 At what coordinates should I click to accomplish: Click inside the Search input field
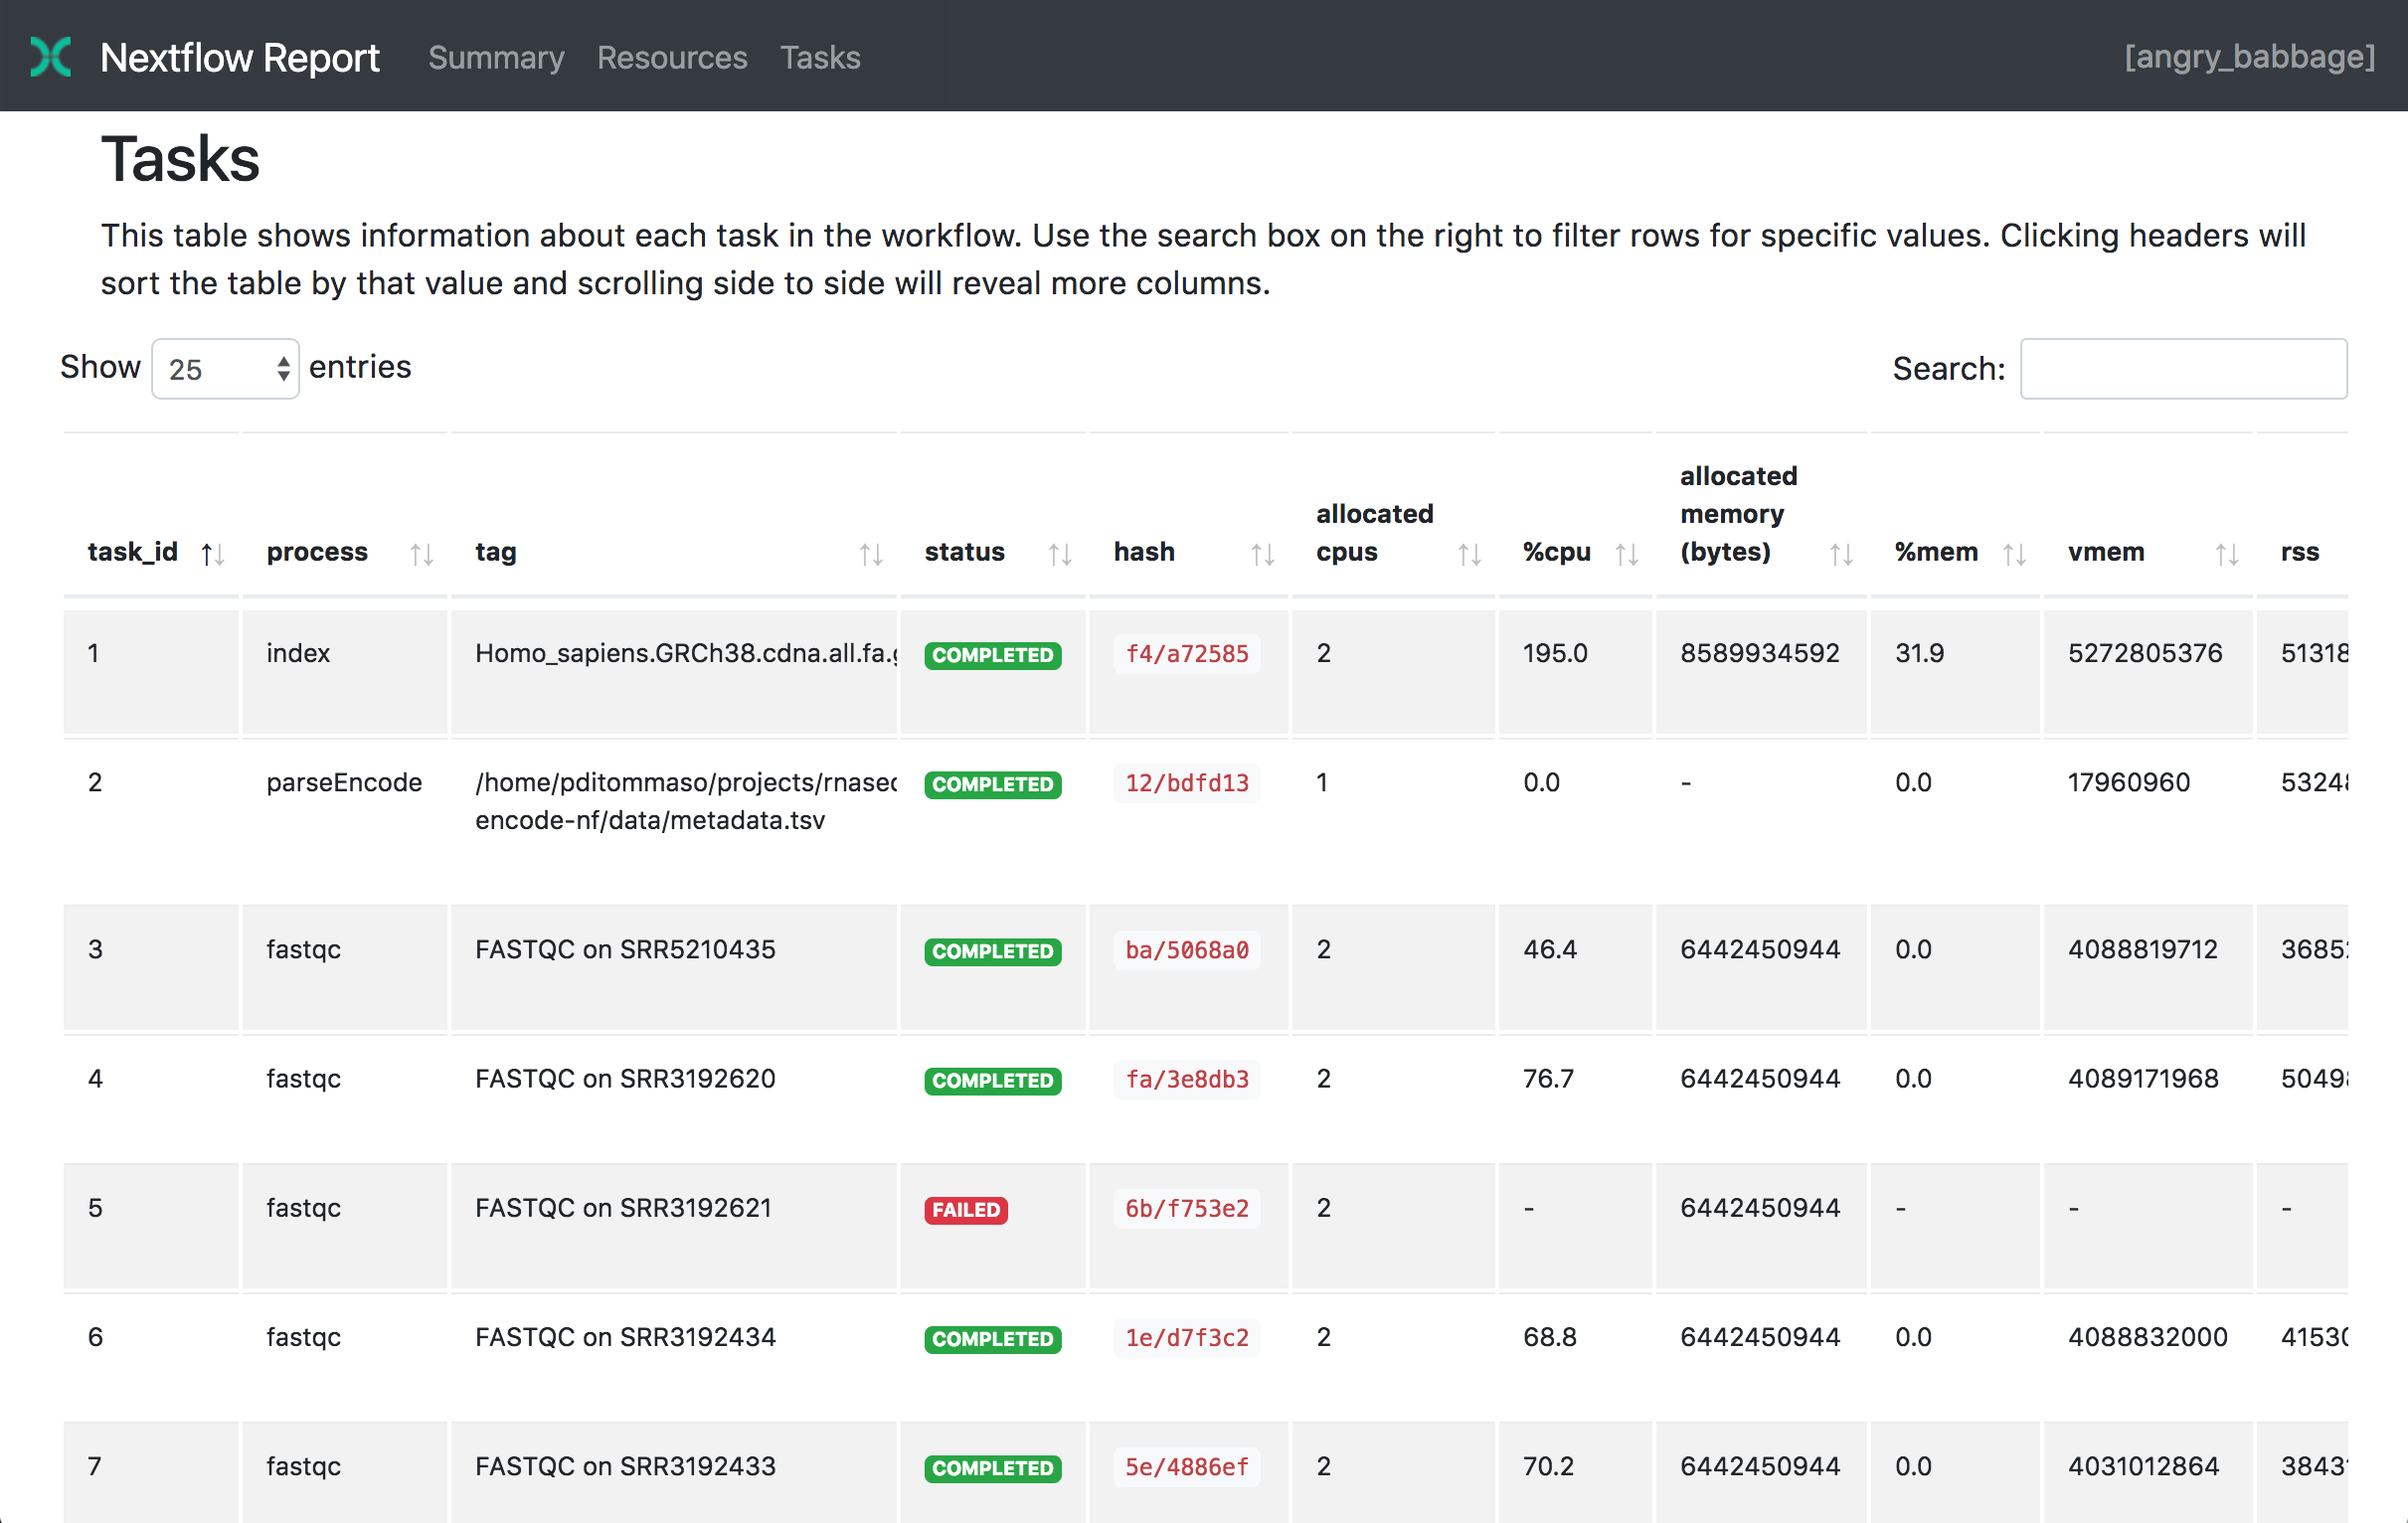[x=2183, y=369]
